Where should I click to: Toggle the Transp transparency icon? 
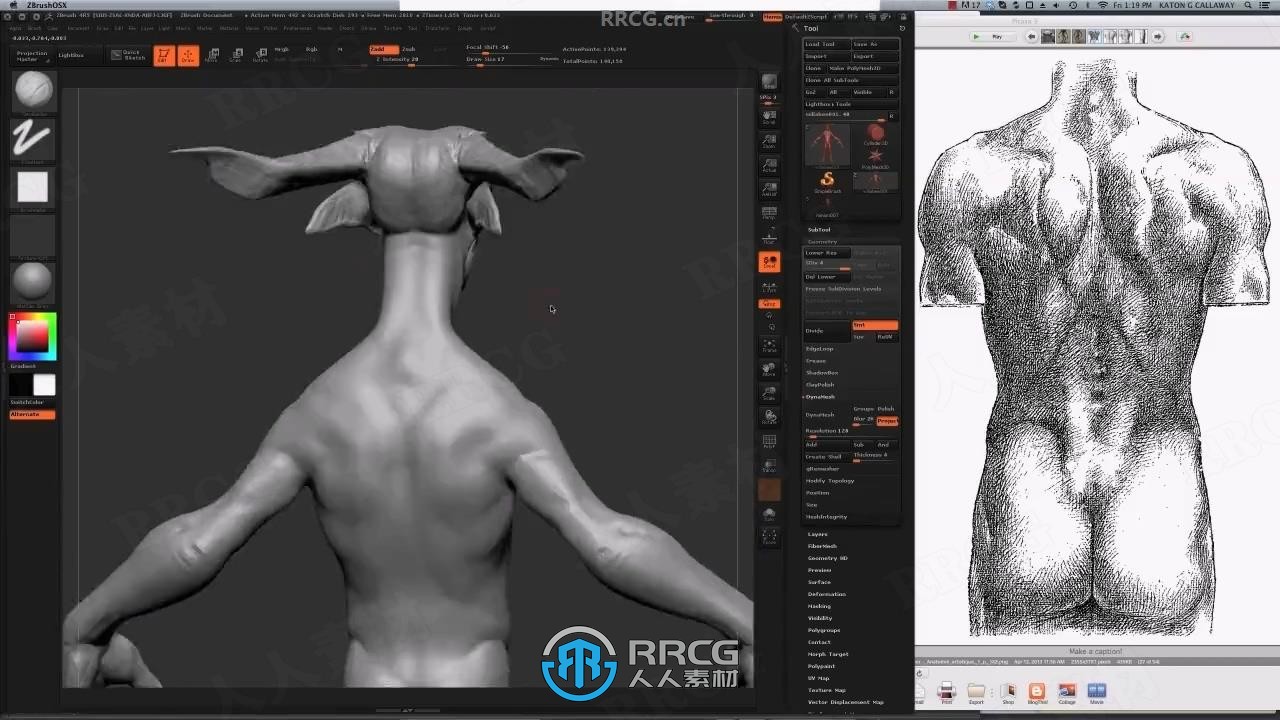pyautogui.click(x=769, y=466)
